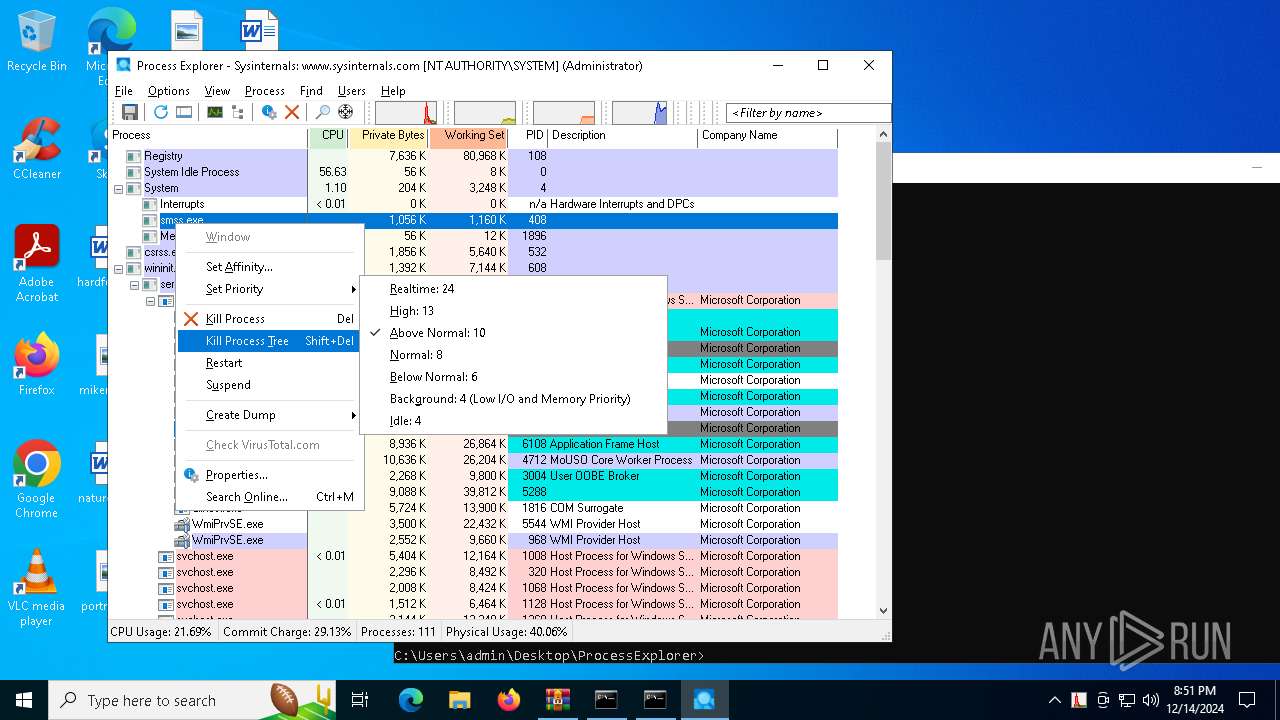Open Microsoft Edge from the taskbar
The image size is (1280, 720).
[410, 700]
